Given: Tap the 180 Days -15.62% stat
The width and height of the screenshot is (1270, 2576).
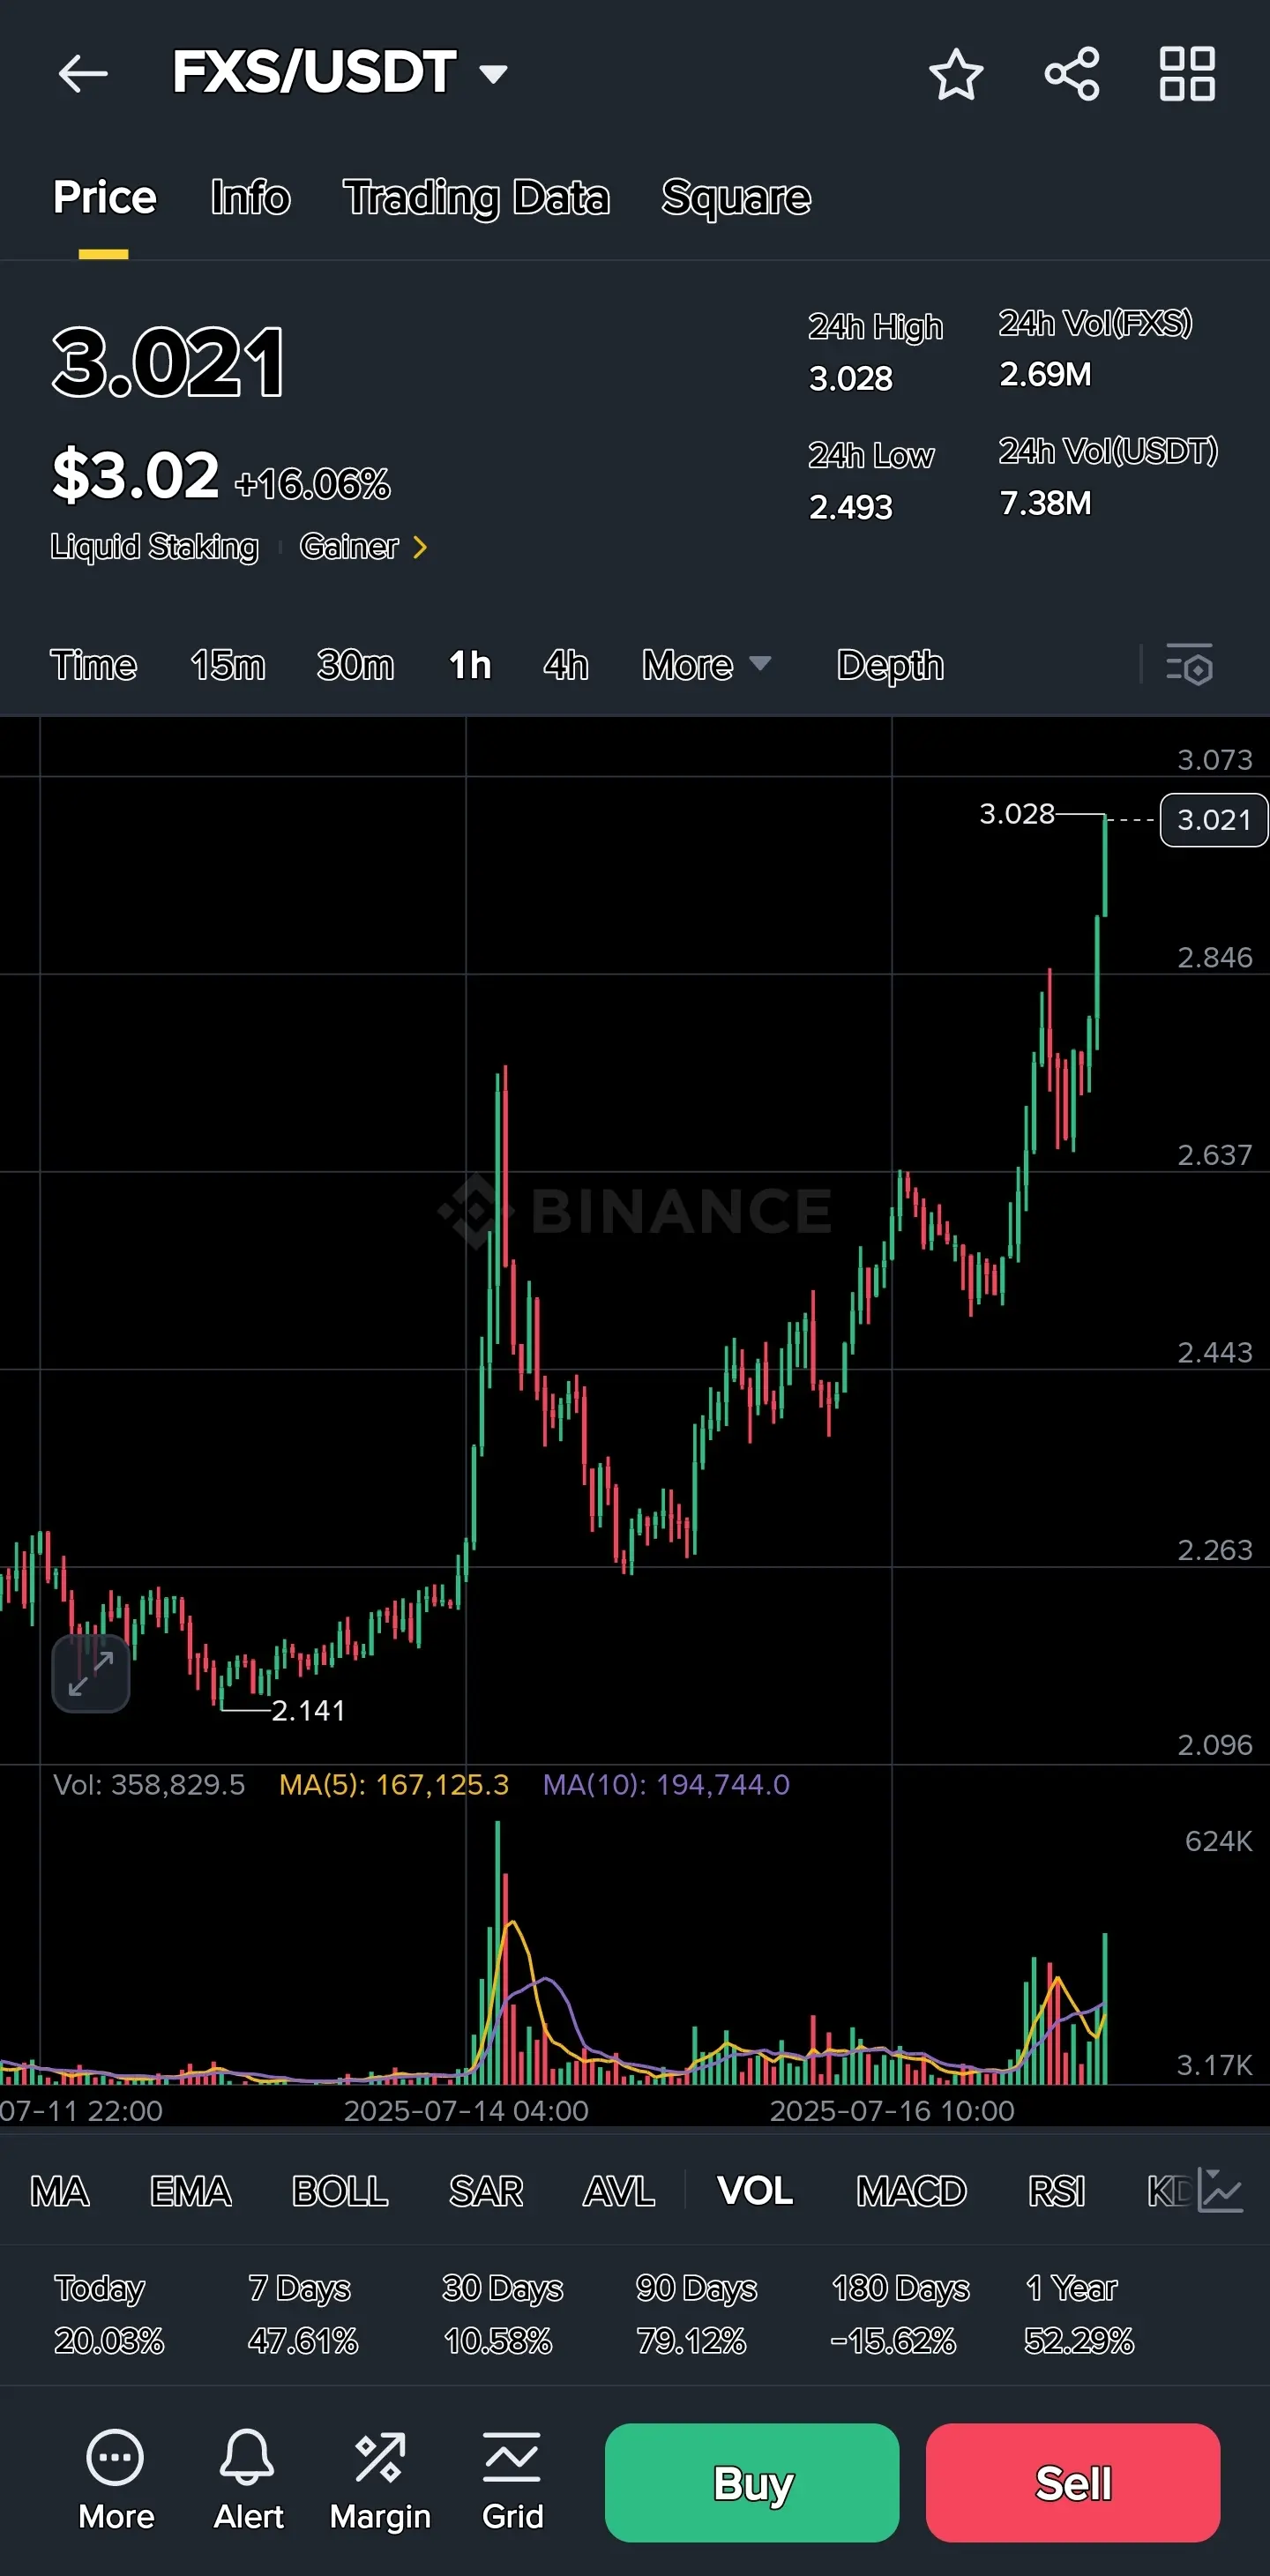Looking at the screenshot, I should point(899,2314).
